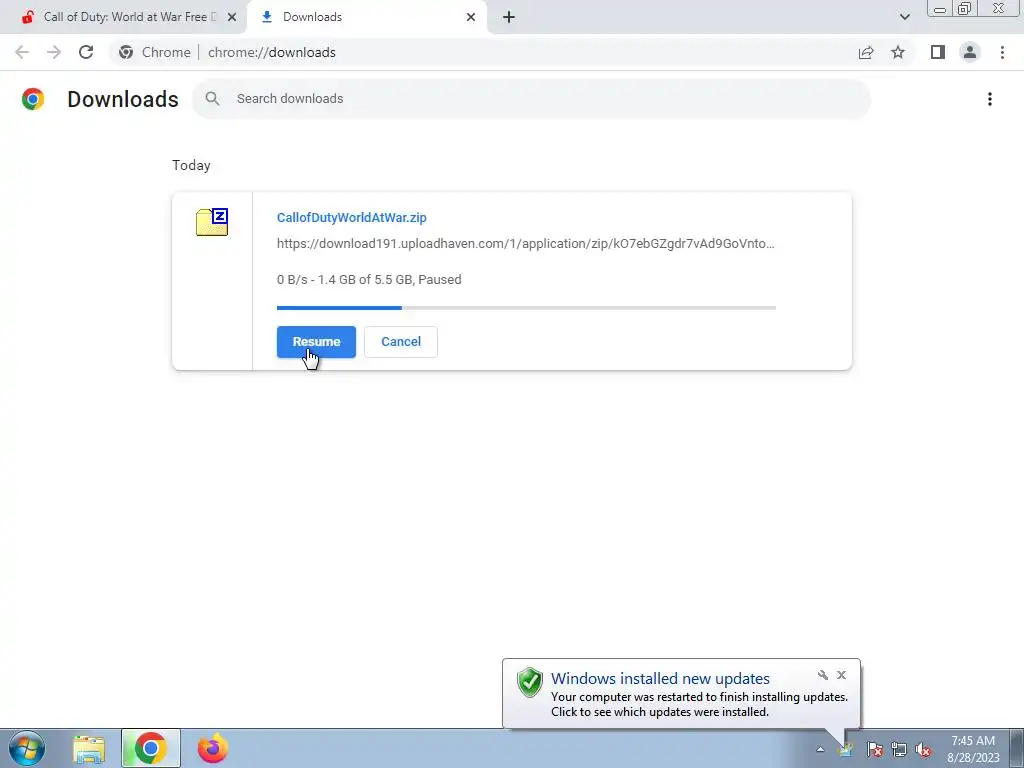Focus the Search downloads field
The width and height of the screenshot is (1024, 768).
[532, 99]
